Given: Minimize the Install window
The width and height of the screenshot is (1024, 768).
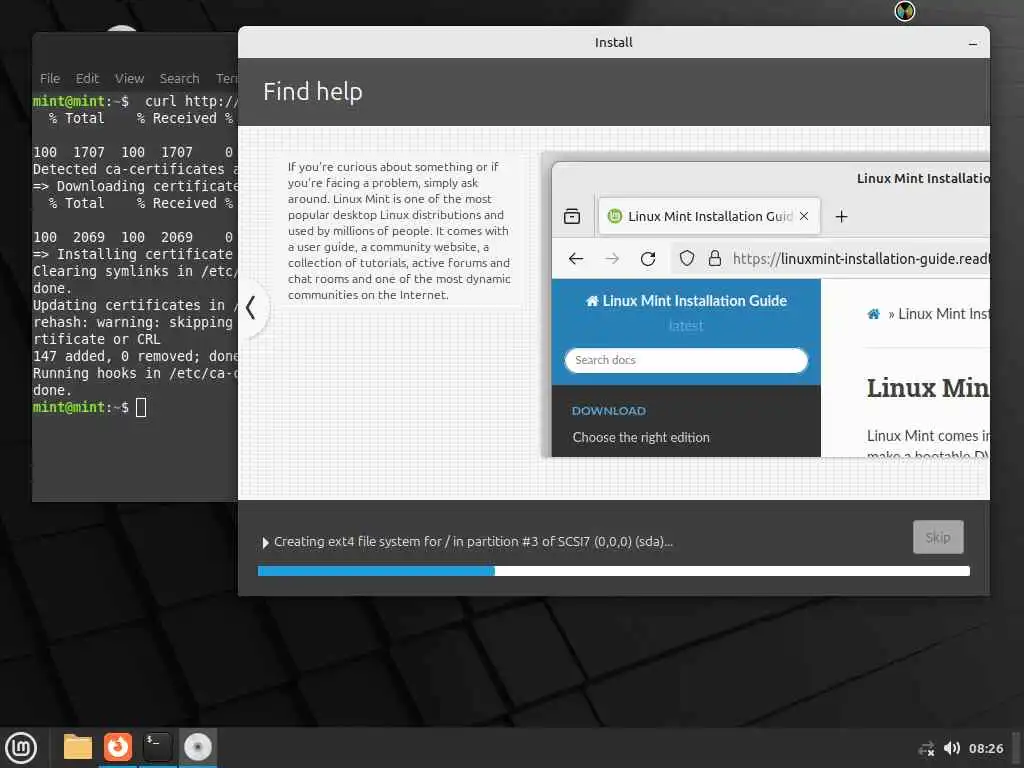Looking at the screenshot, I should point(972,43).
